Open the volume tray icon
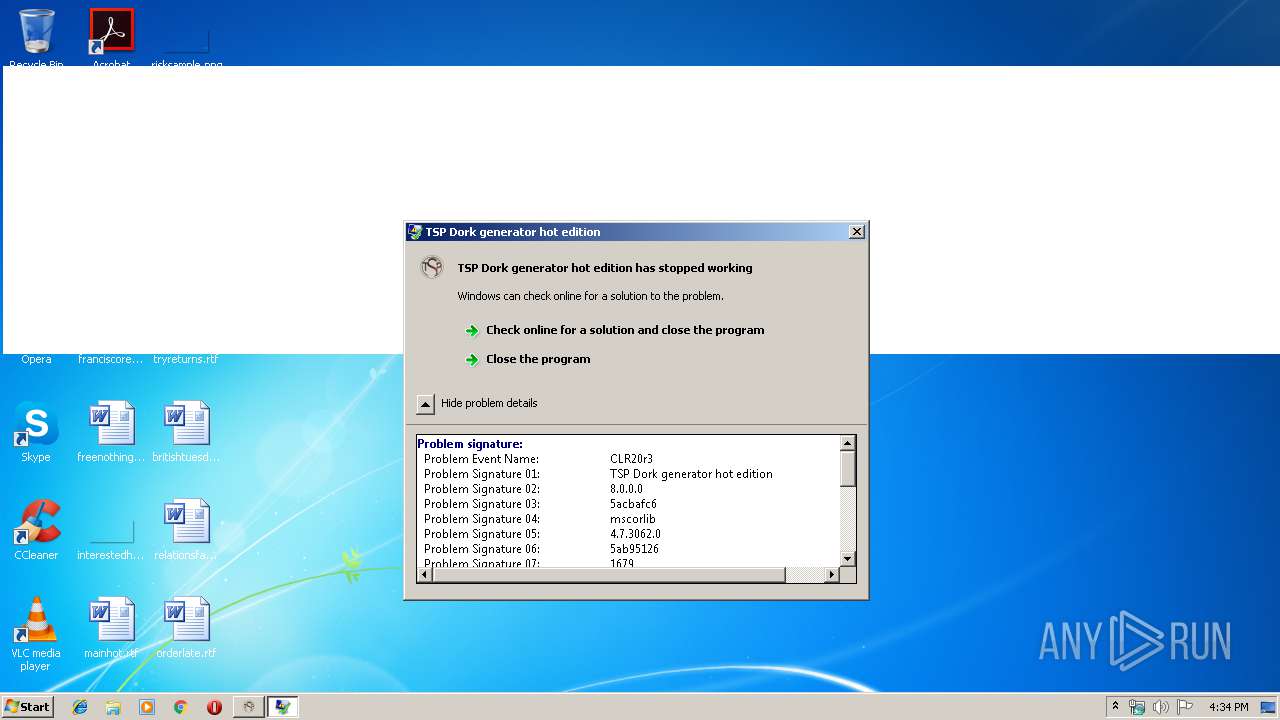The image size is (1280, 720). 1161,707
